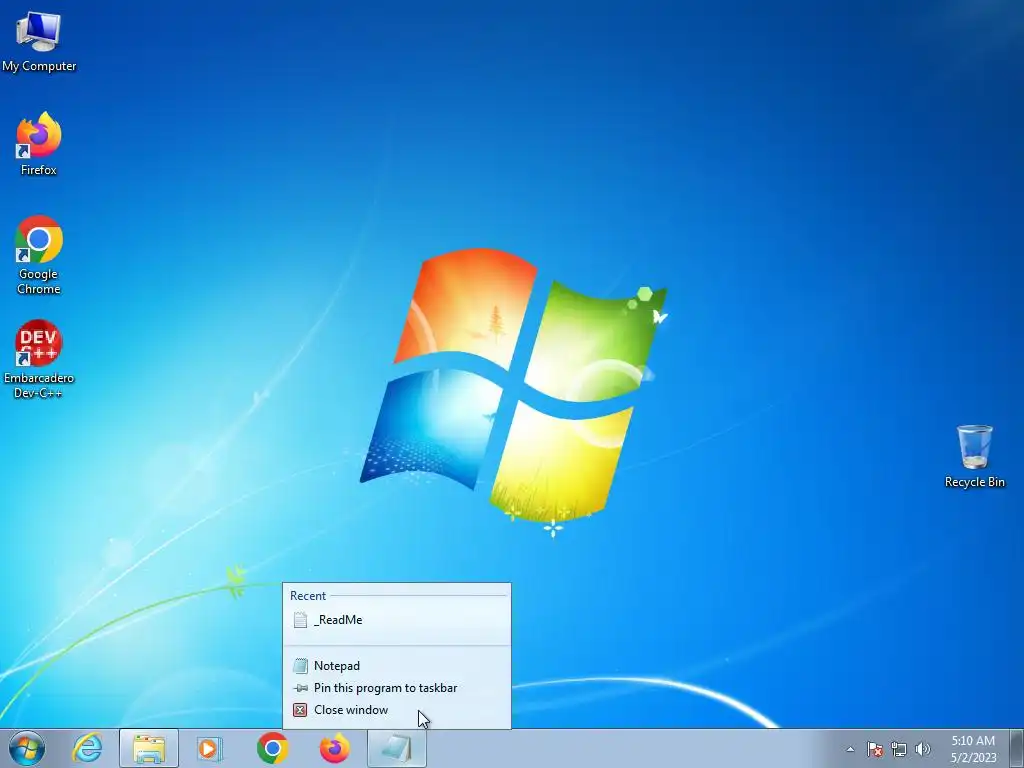Open the clock showing 5:10 AM
Screen dimensions: 1024x768
pos(973,749)
